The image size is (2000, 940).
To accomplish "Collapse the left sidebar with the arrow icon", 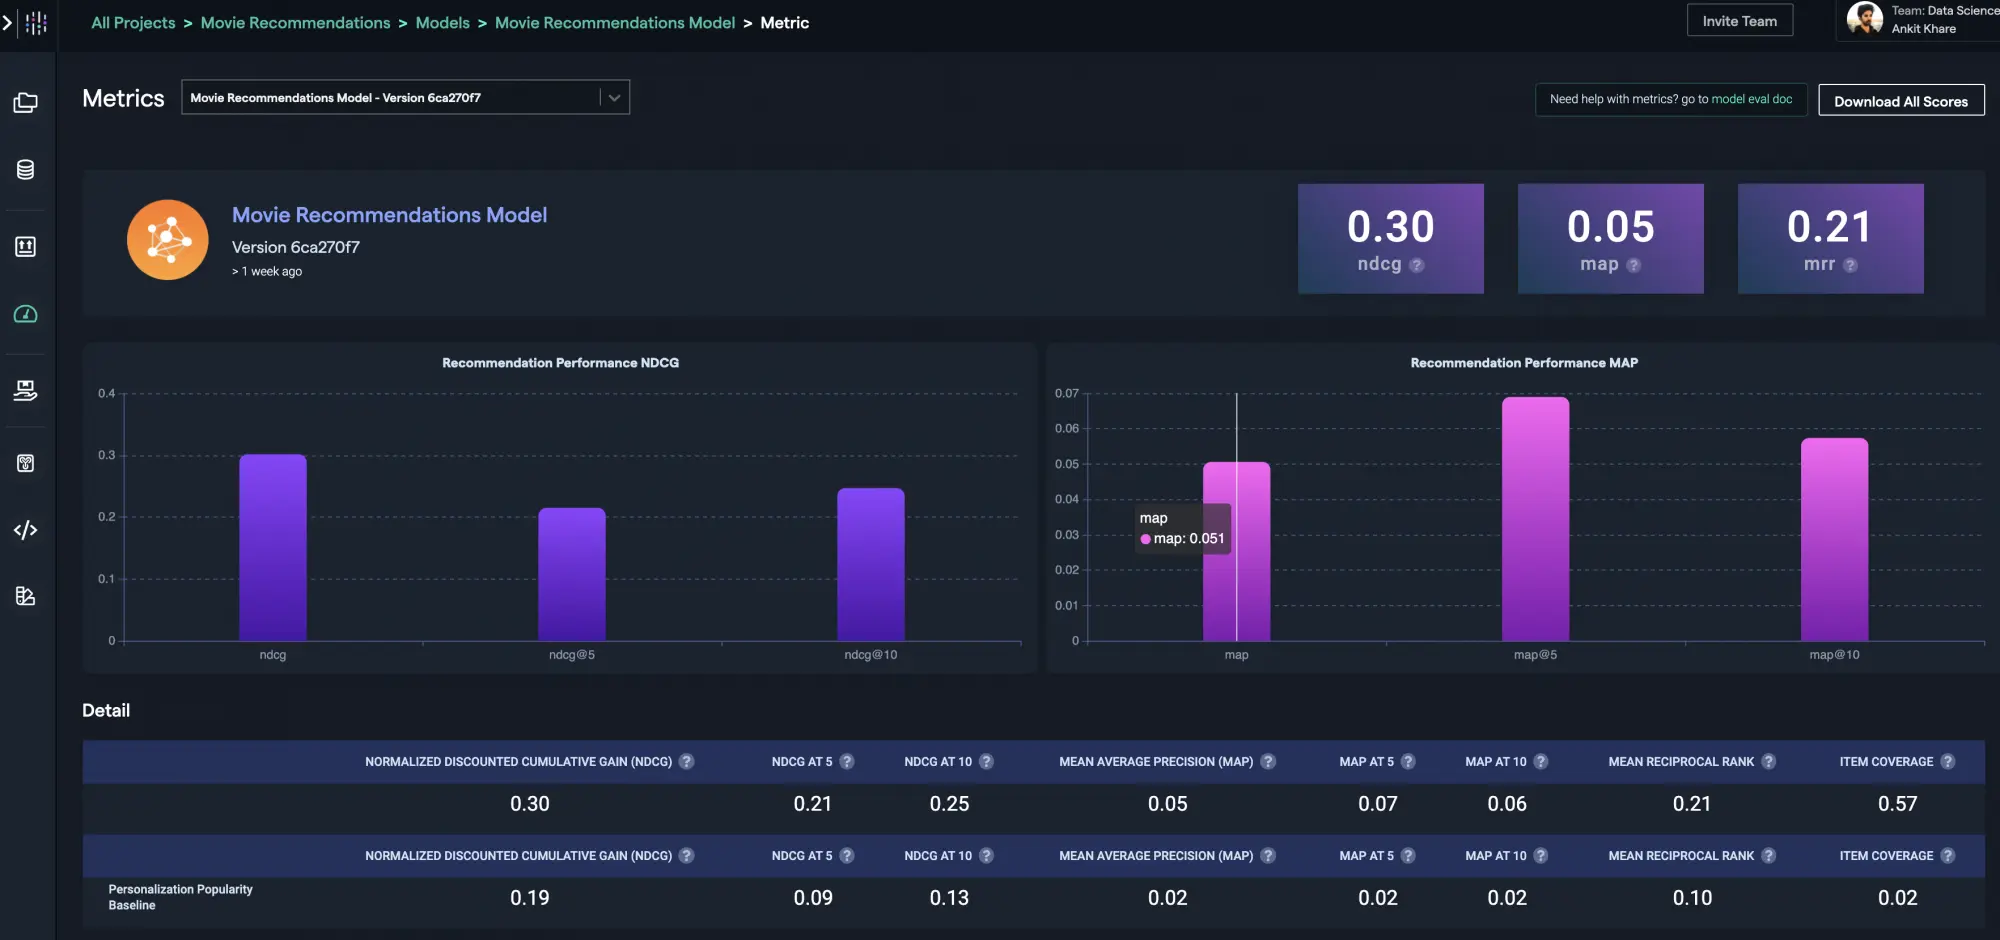I will [x=10, y=22].
